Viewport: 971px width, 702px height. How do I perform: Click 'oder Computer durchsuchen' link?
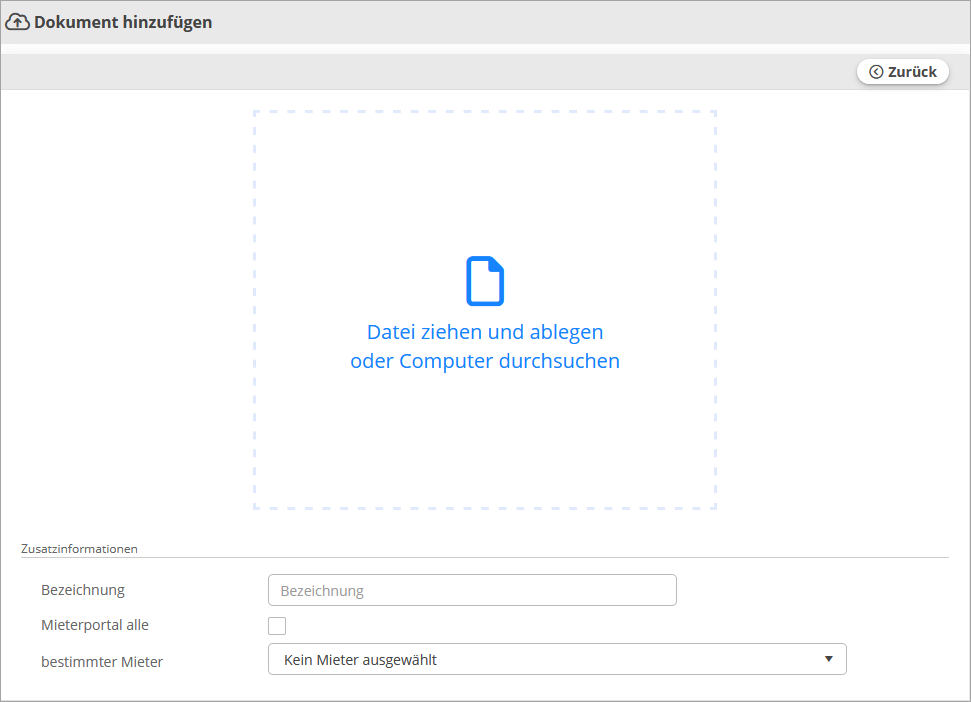pyautogui.click(x=485, y=362)
